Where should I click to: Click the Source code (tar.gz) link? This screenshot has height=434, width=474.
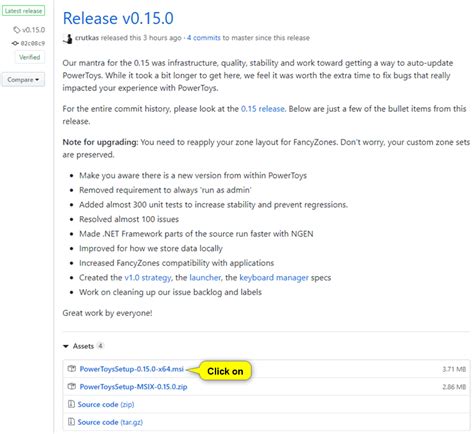pyautogui.click(x=110, y=422)
